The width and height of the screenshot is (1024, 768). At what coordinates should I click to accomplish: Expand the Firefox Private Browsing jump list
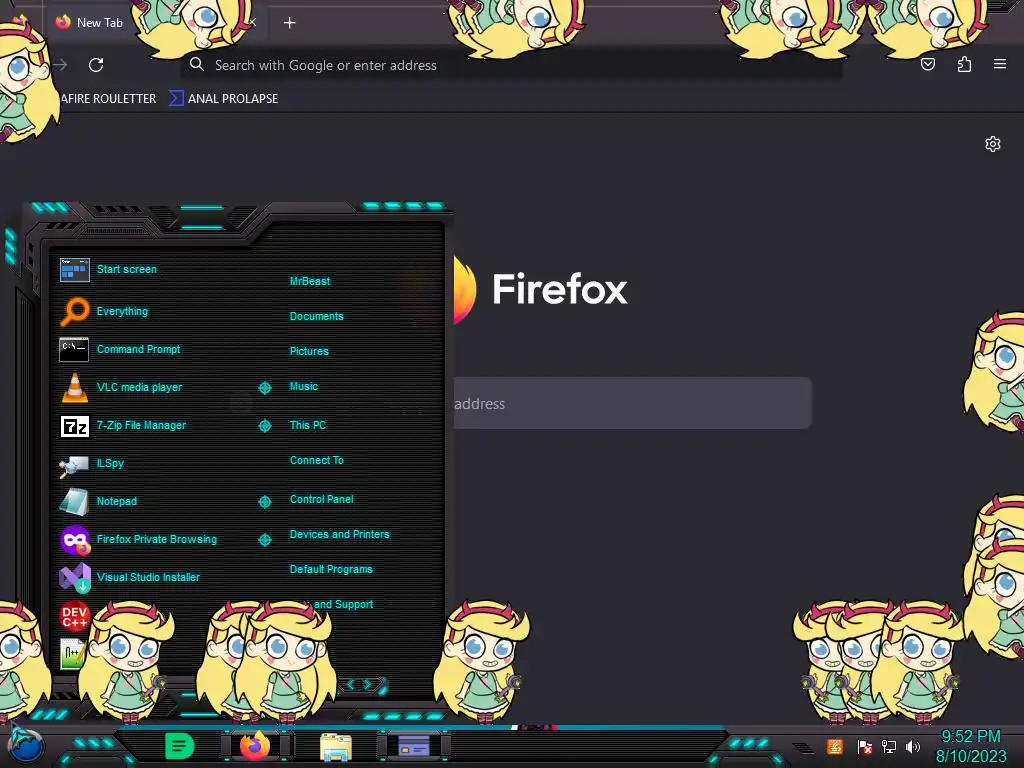click(264, 540)
